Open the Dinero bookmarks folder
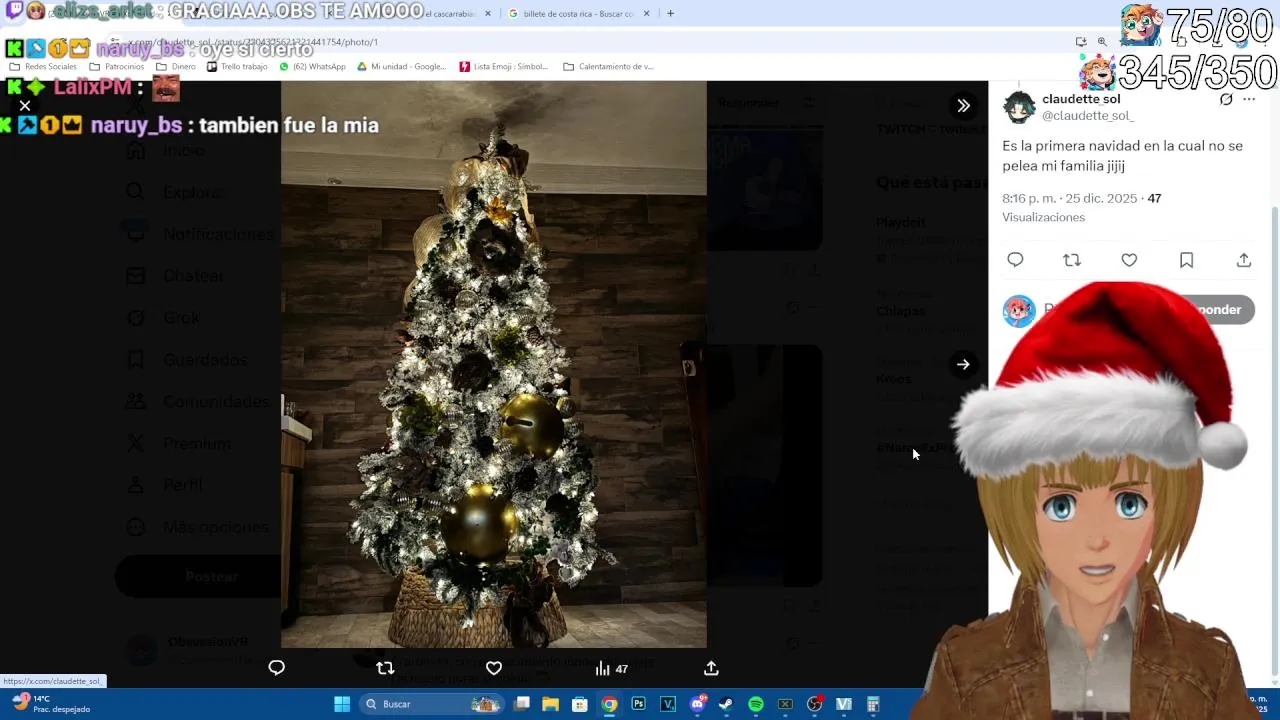Screen dimensions: 1280x720 pos(176,67)
